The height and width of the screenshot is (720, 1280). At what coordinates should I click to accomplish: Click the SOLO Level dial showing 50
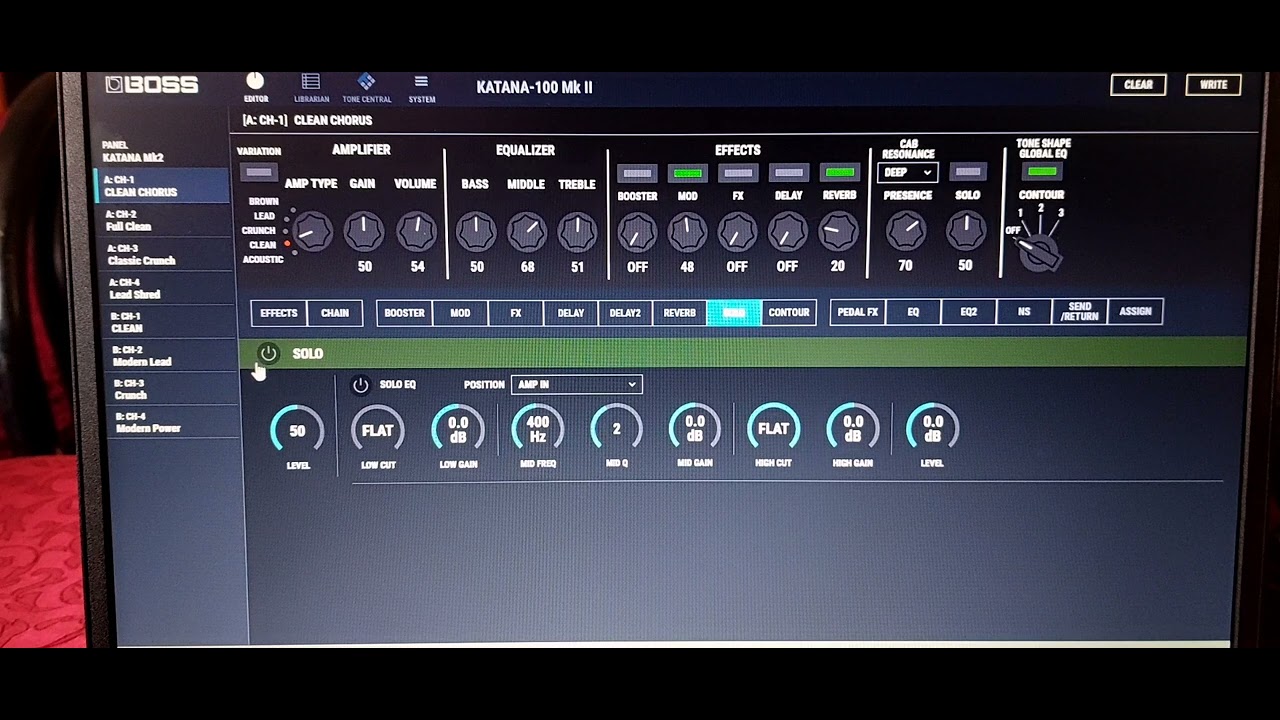(297, 431)
